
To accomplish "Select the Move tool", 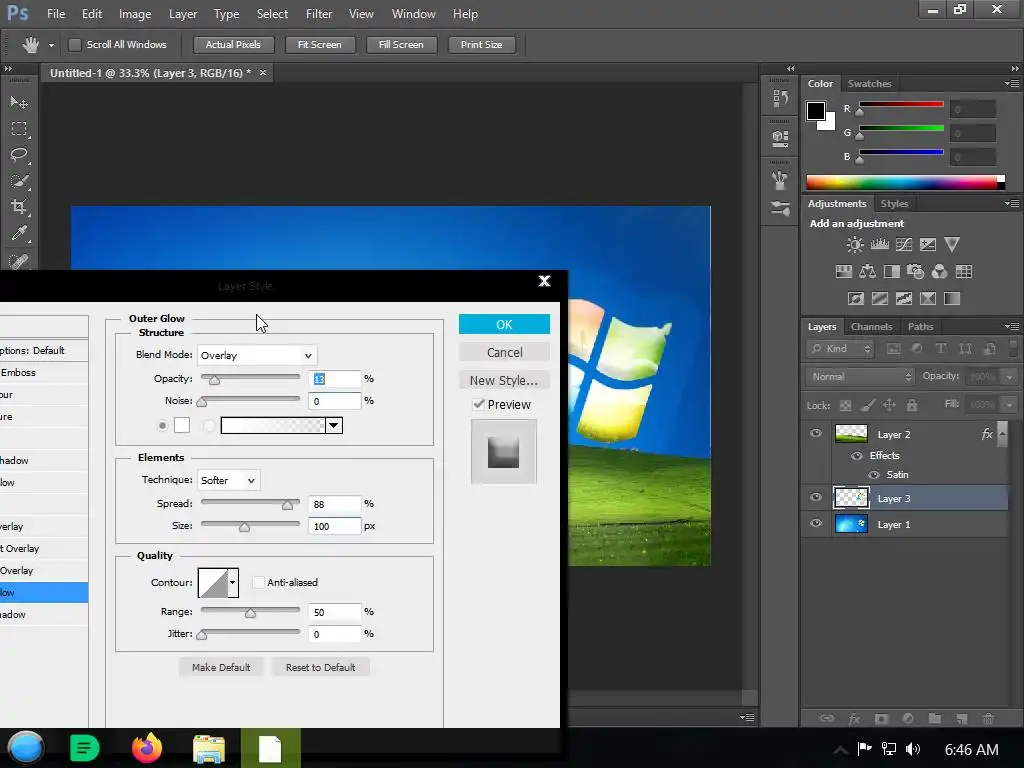I will coord(19,103).
